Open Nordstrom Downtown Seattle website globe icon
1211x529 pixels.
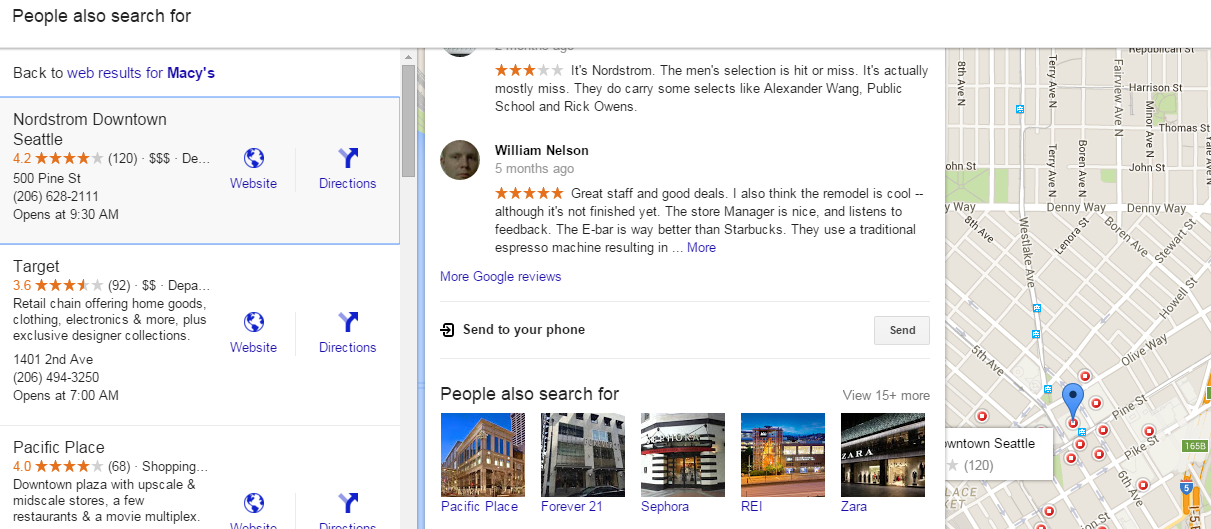click(254, 158)
